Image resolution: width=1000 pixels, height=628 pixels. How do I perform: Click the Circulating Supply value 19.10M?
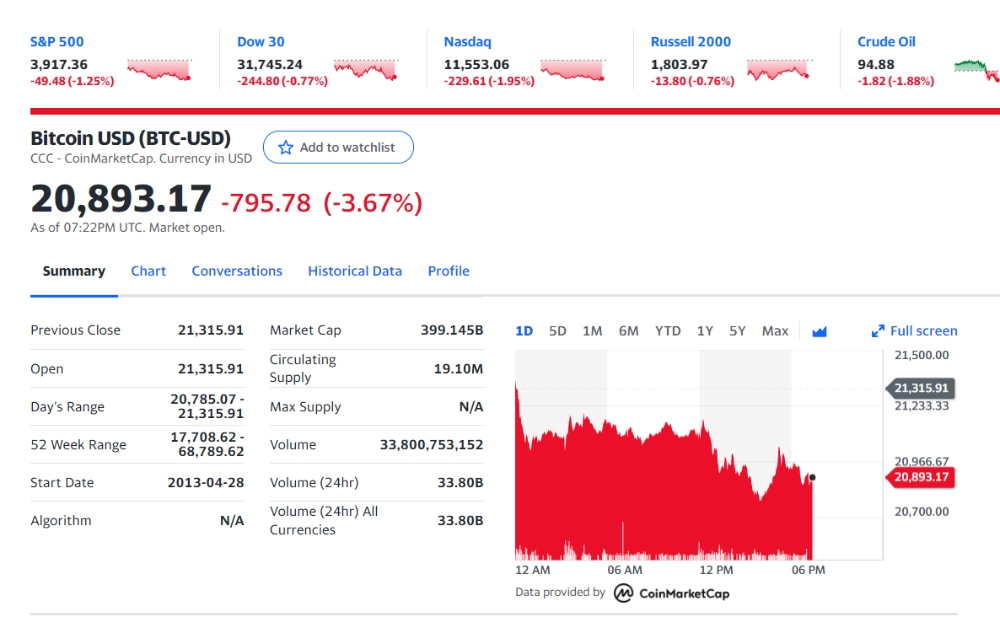tap(459, 369)
